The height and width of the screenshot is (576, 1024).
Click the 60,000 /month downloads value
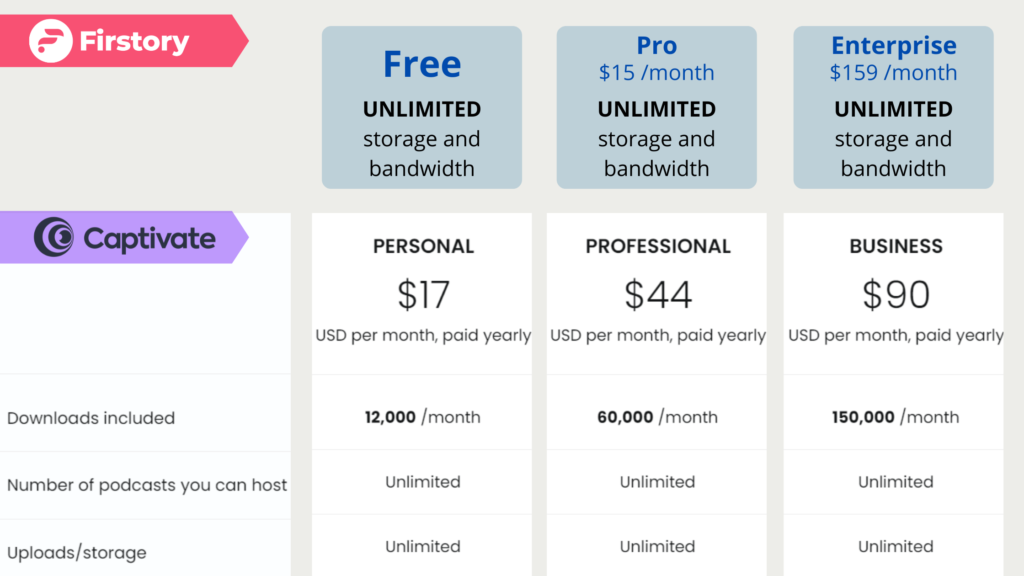(657, 417)
